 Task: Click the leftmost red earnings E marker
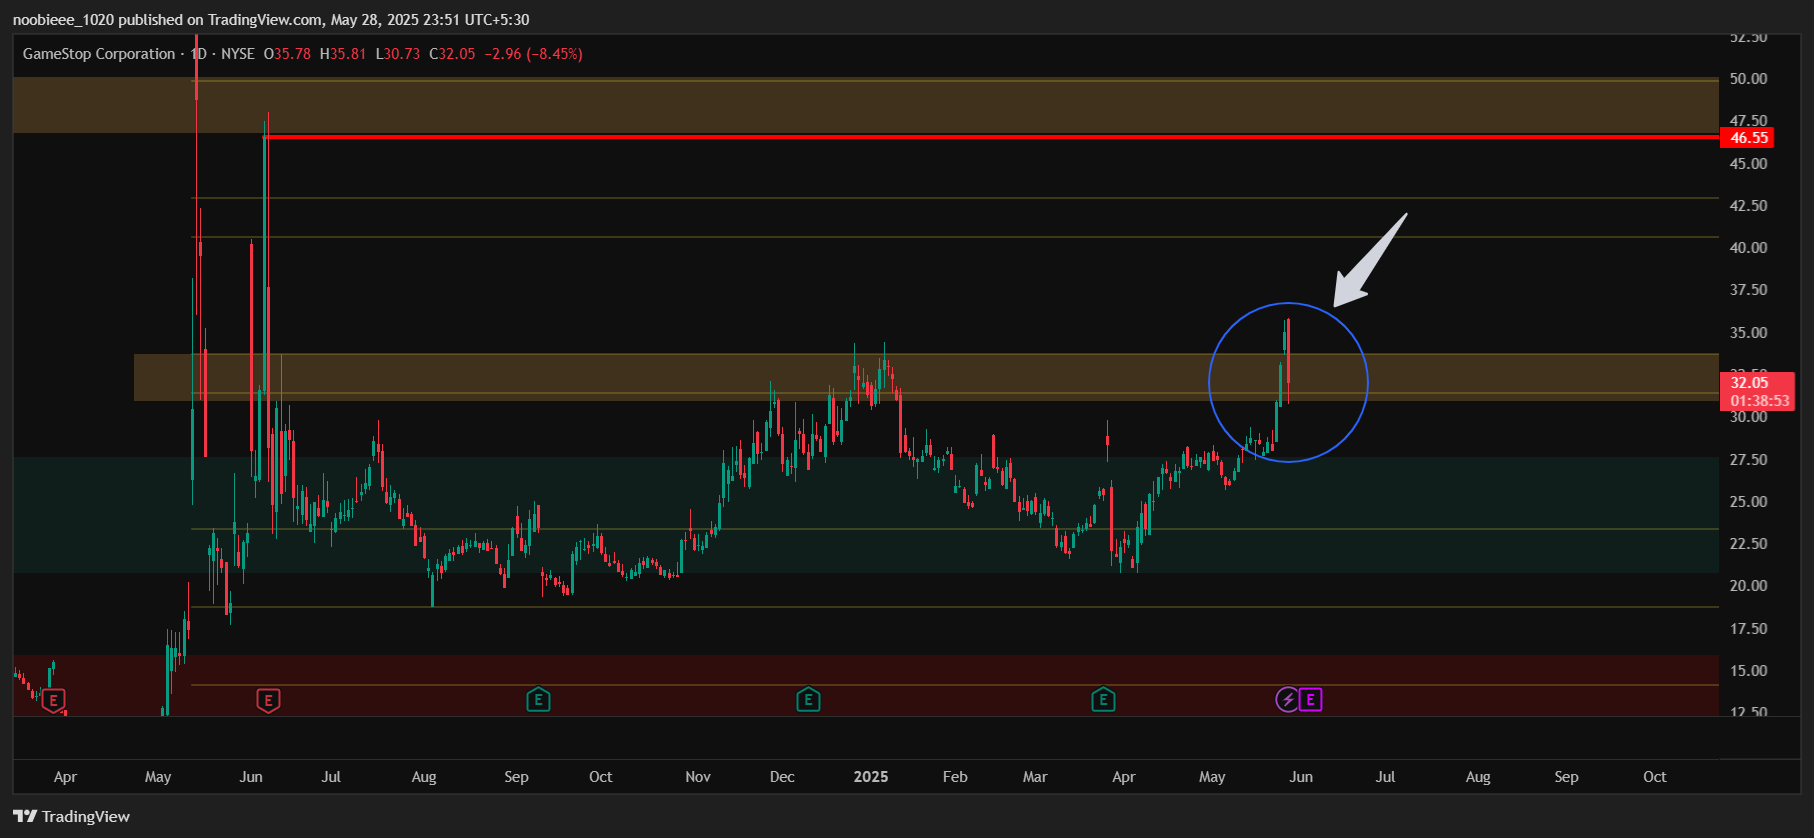[x=54, y=700]
